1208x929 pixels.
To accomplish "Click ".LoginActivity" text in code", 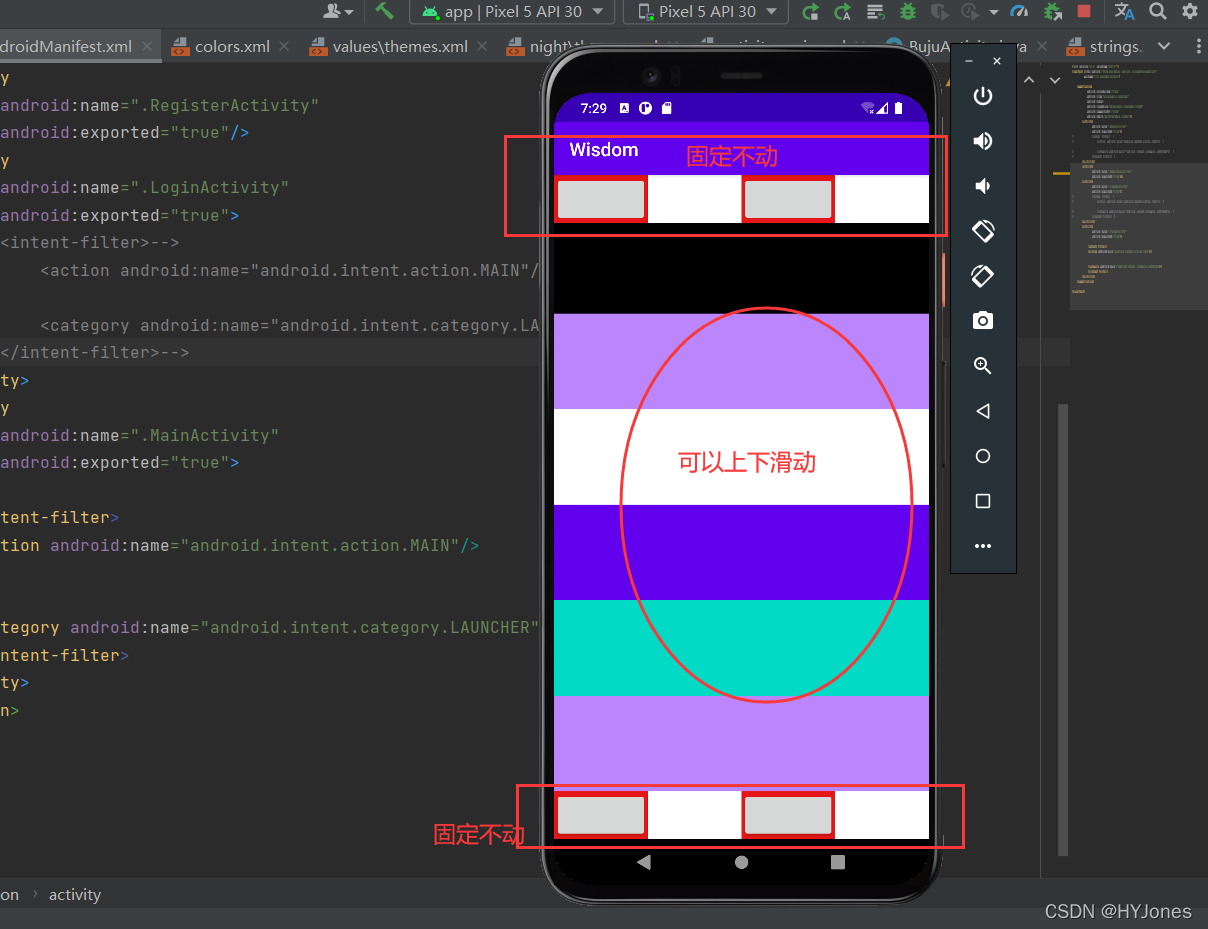I will point(210,187).
